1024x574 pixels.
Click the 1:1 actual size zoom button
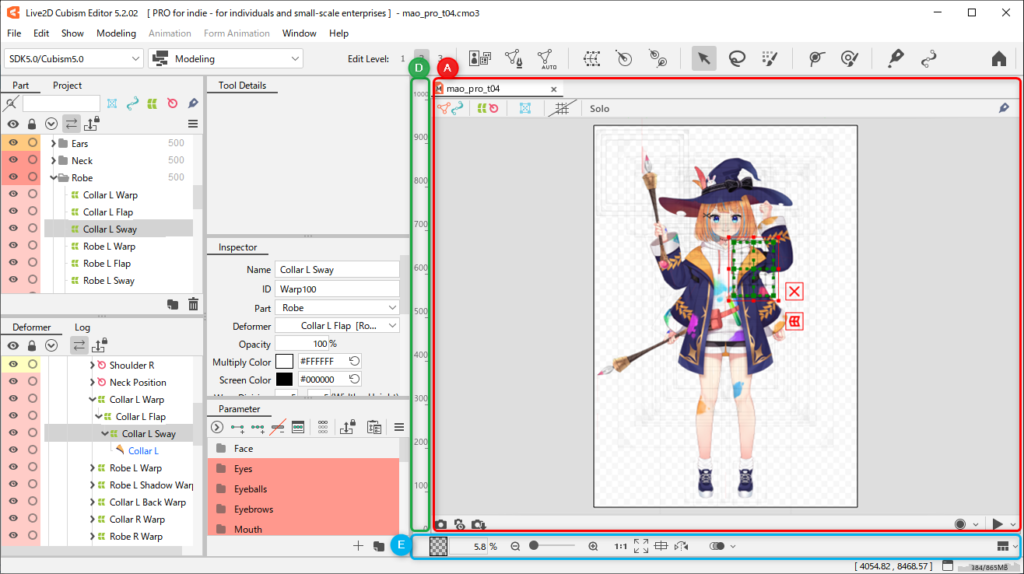[x=620, y=546]
